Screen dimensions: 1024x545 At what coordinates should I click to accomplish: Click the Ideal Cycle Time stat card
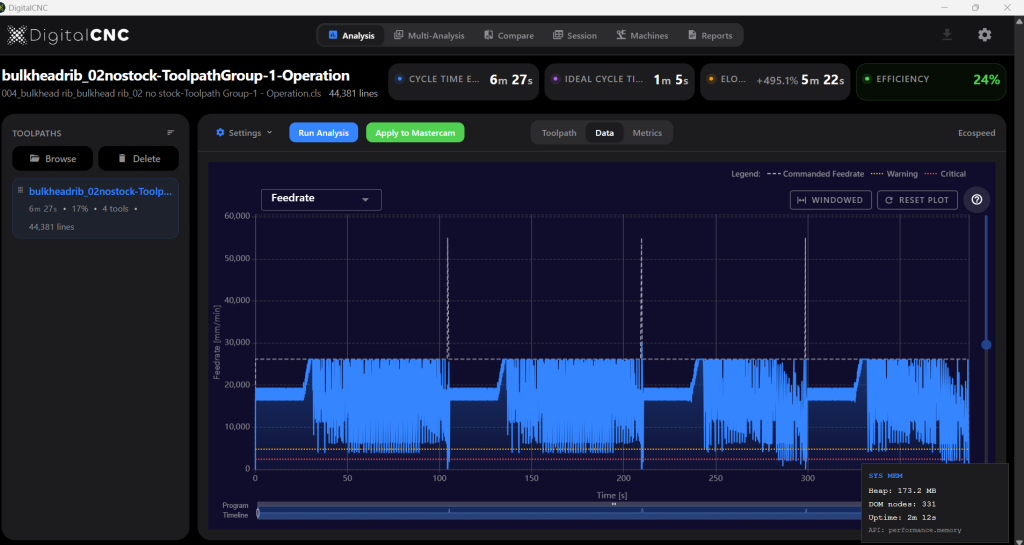tap(620, 81)
